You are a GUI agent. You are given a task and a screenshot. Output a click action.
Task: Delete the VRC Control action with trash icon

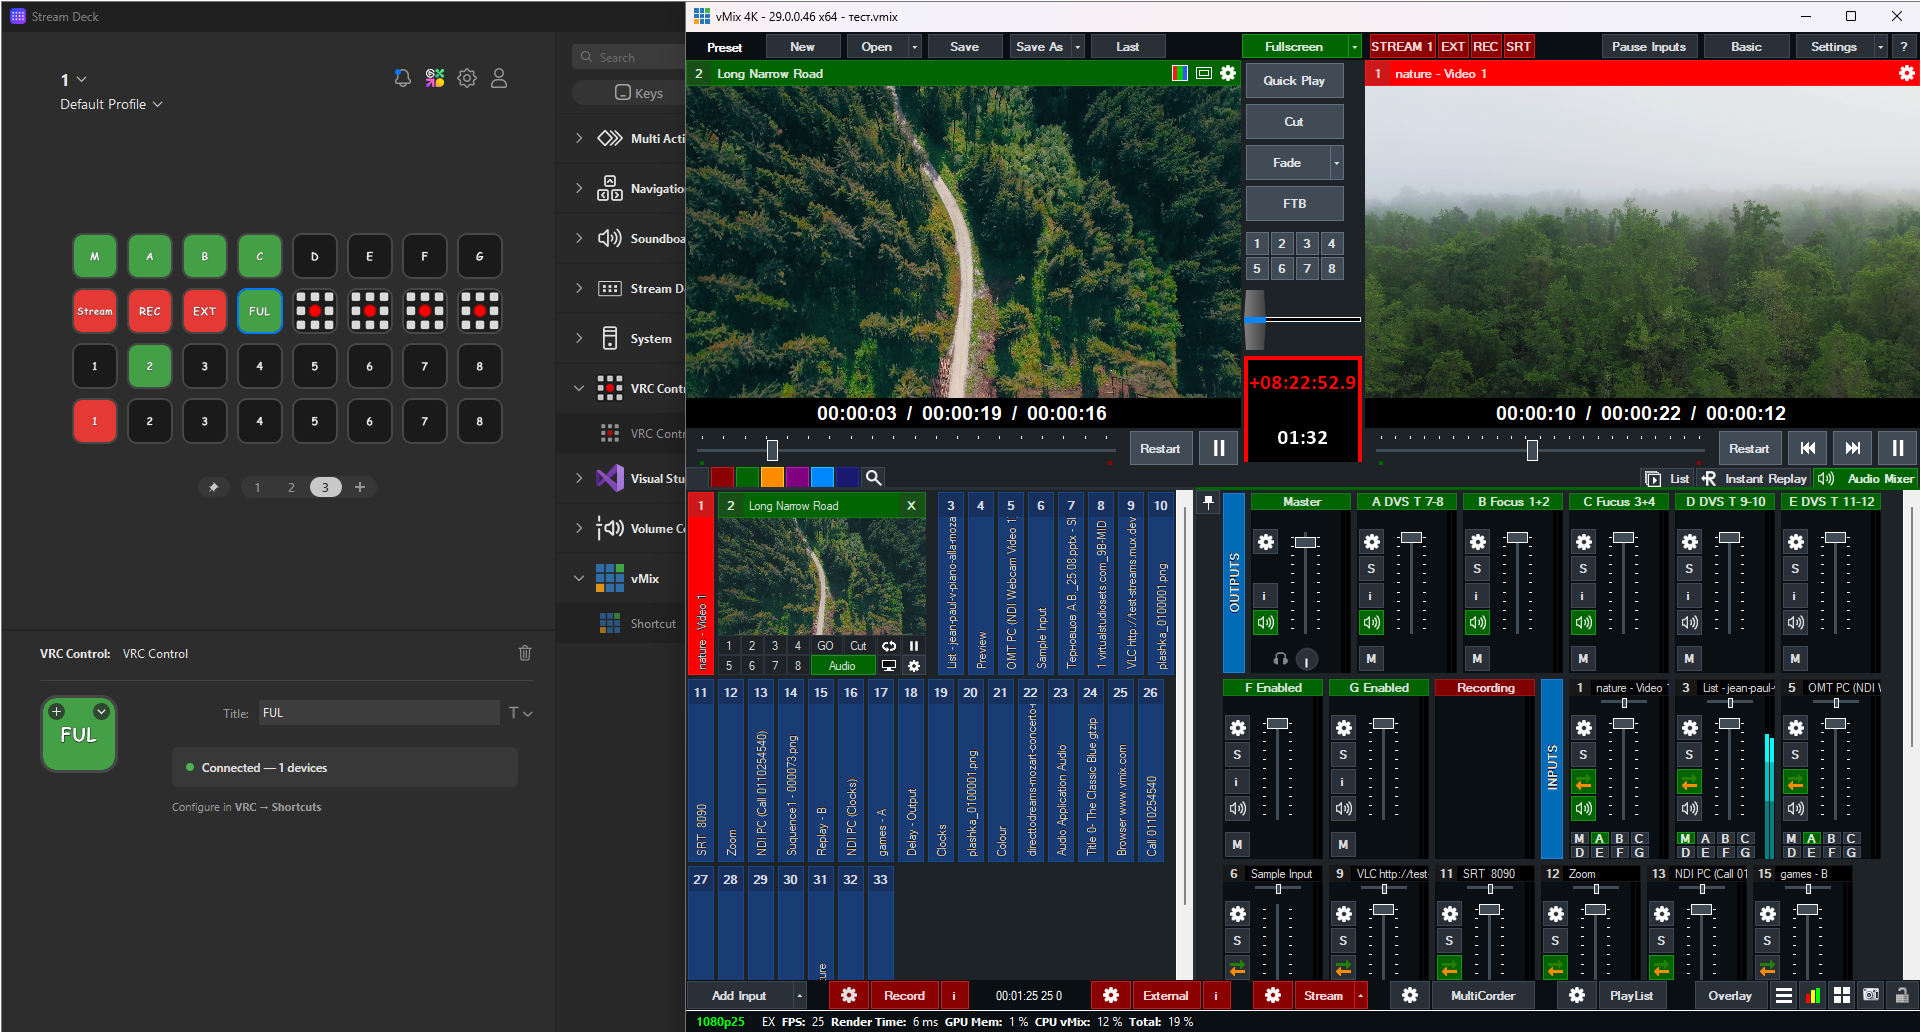(525, 653)
